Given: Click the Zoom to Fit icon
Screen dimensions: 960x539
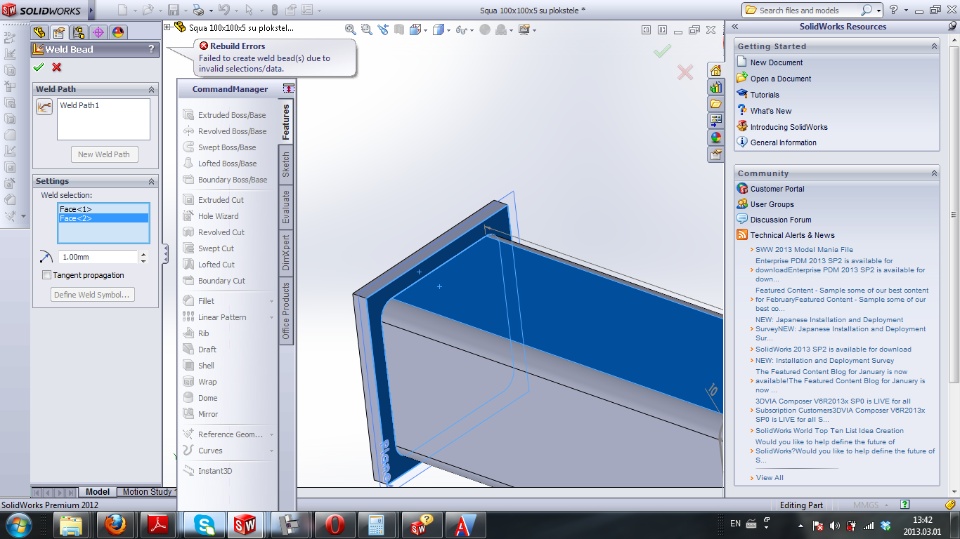Looking at the screenshot, I should [350, 29].
